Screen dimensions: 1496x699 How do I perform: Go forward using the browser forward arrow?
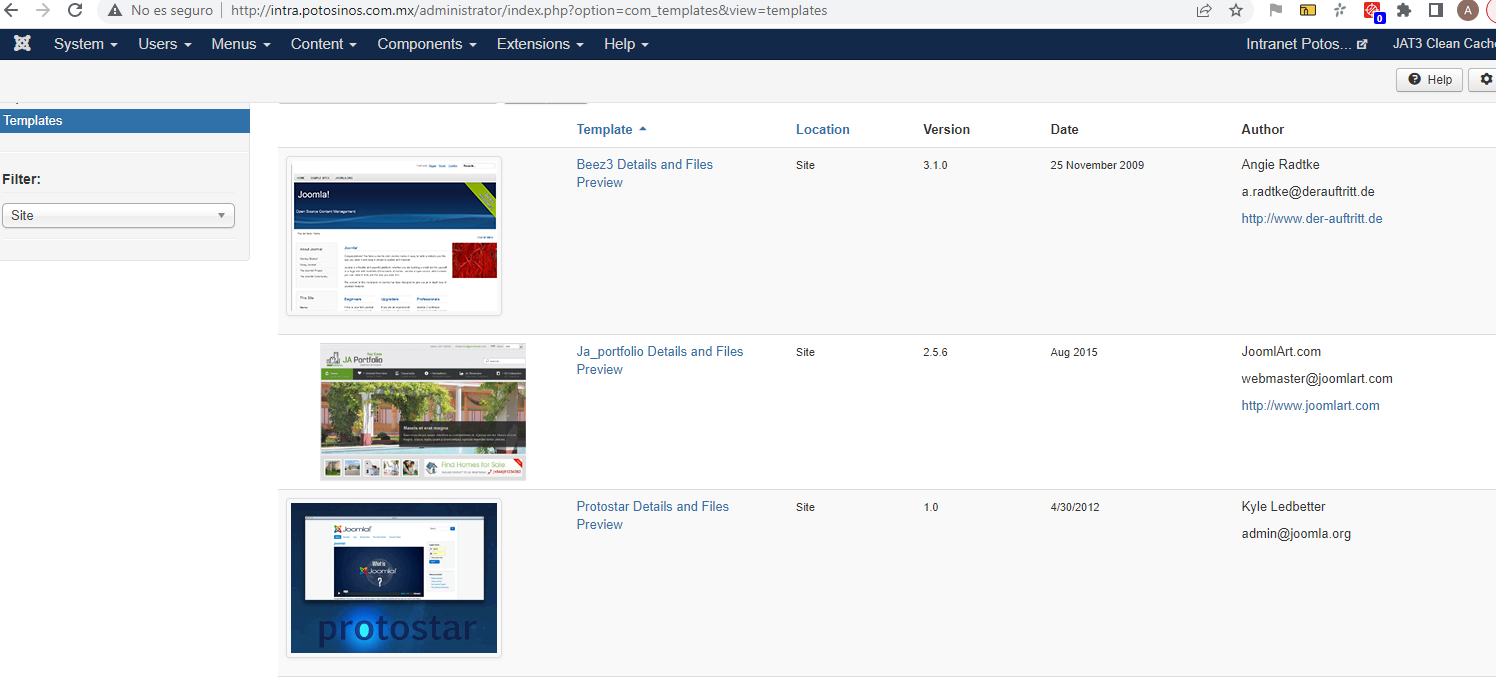click(42, 10)
